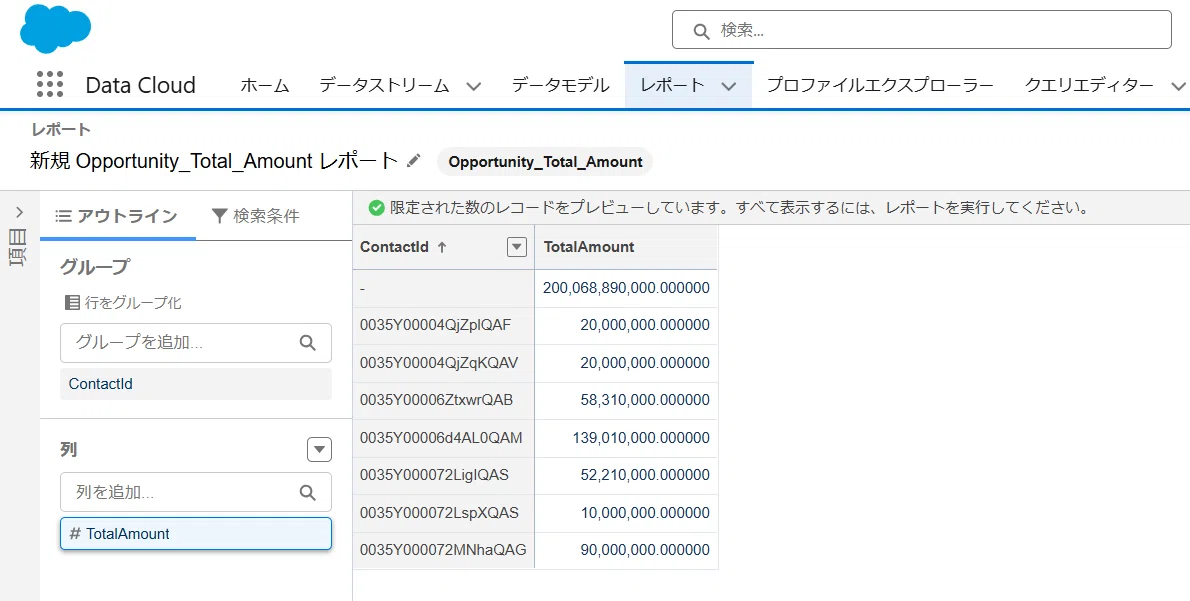
Task: Open the データモデル tab
Action: [561, 85]
